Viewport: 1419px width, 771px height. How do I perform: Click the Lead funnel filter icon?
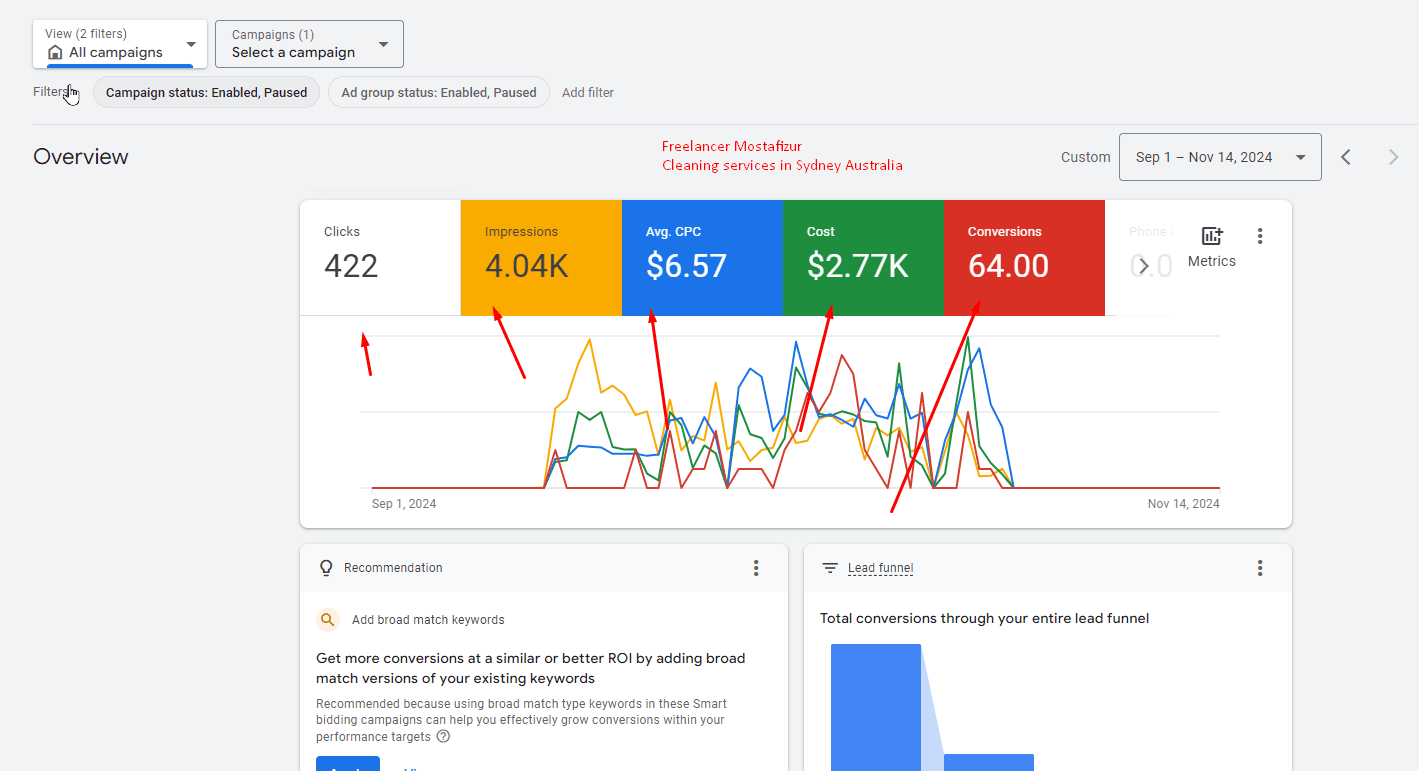[x=830, y=568]
